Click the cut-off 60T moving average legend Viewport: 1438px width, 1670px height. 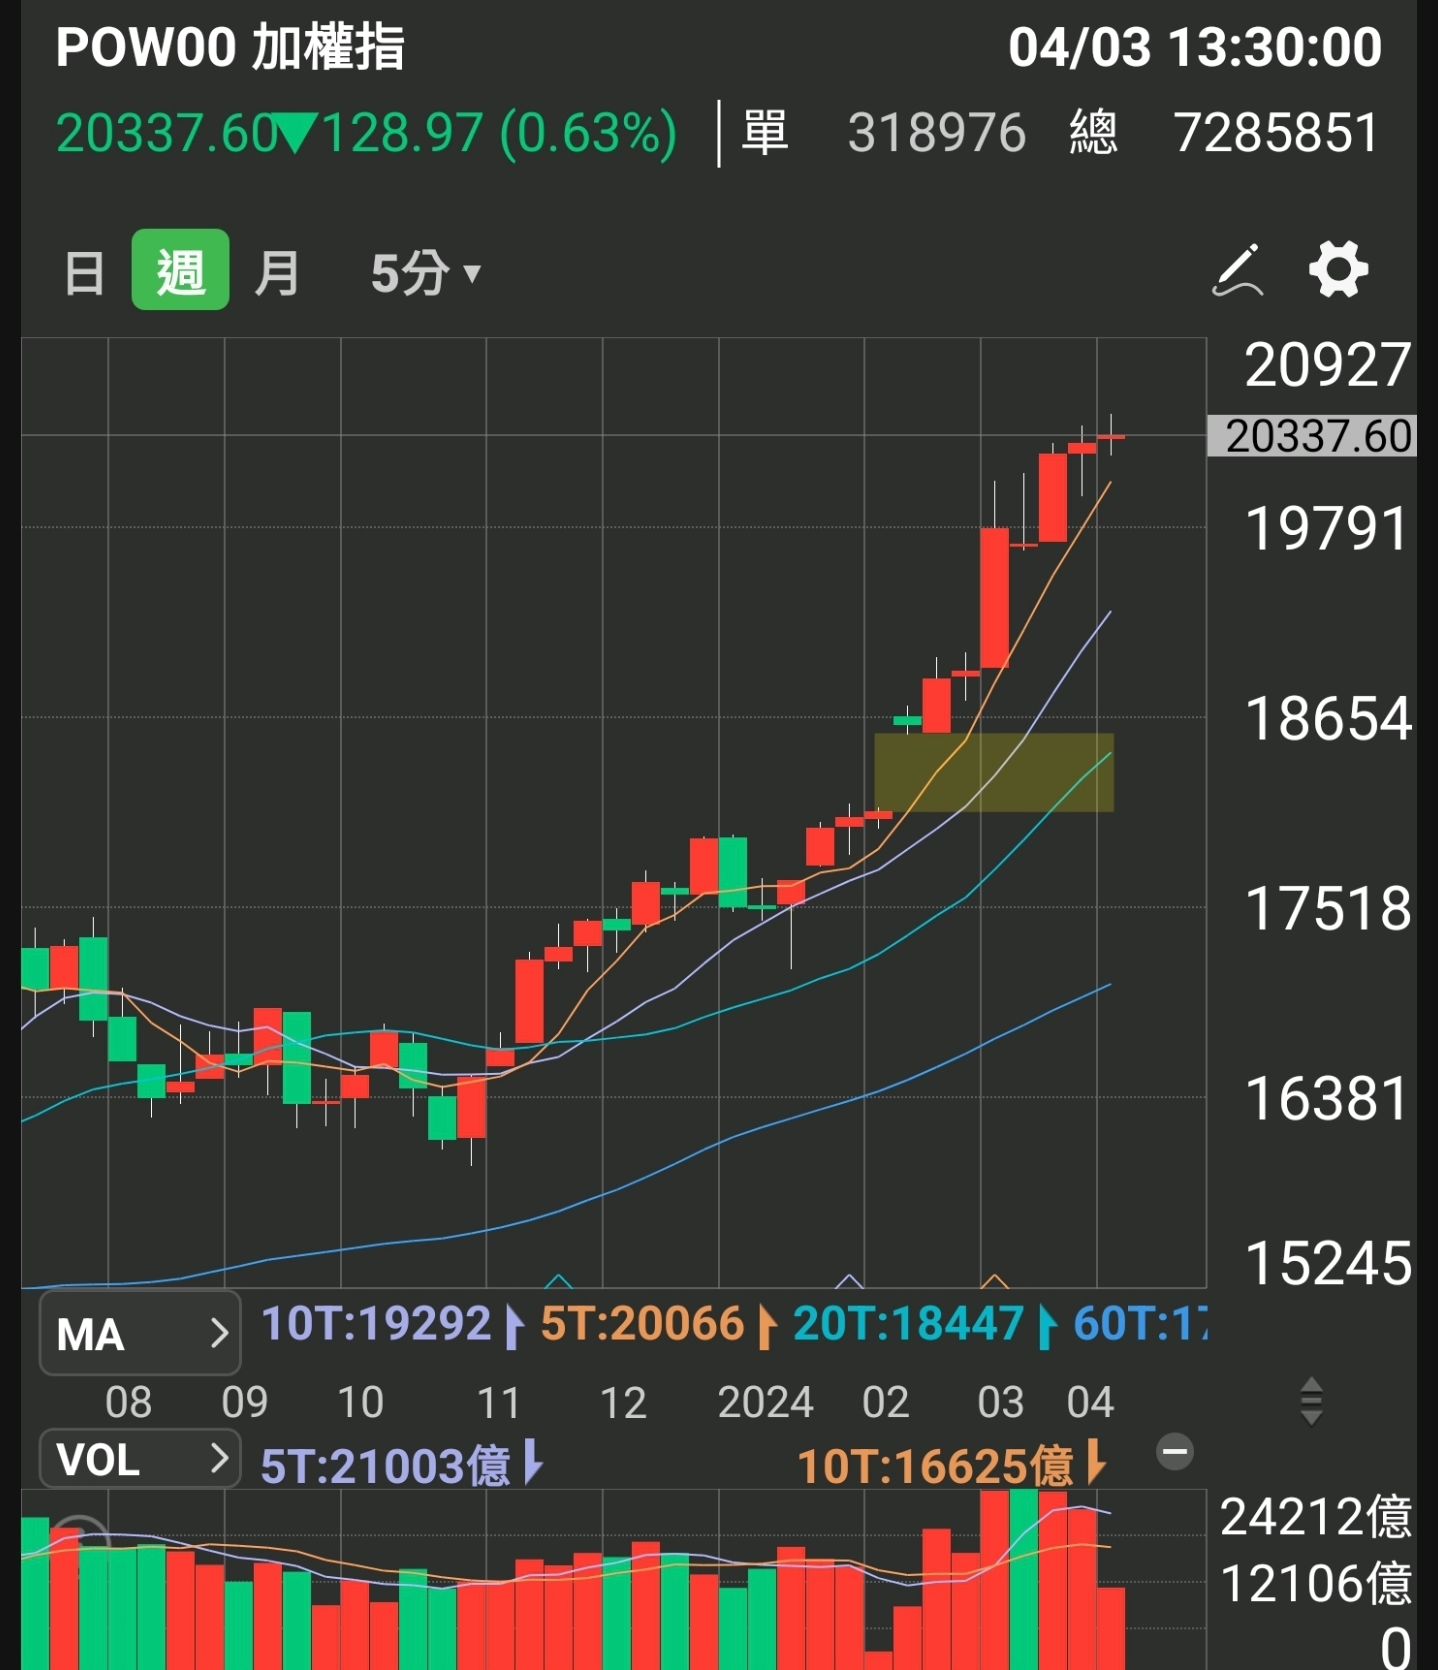(x=1140, y=1324)
